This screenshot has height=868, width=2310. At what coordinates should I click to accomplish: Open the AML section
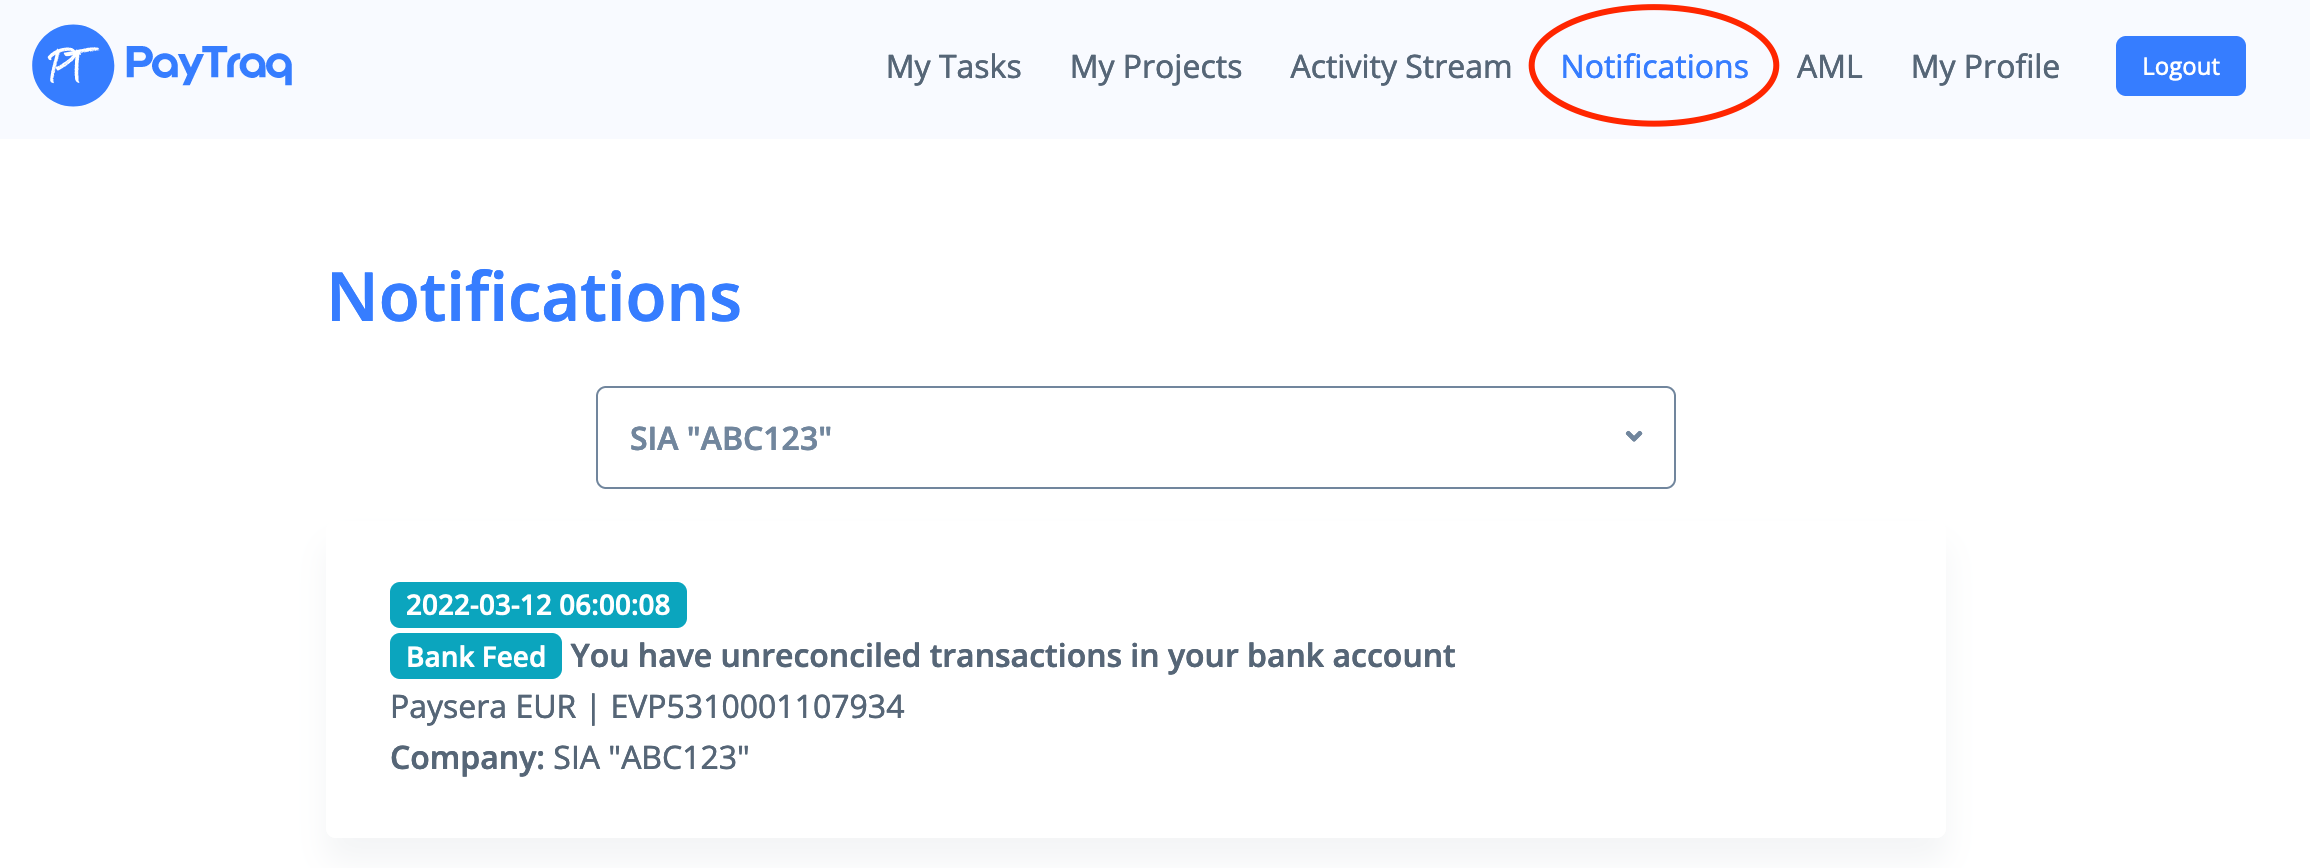tap(1829, 67)
